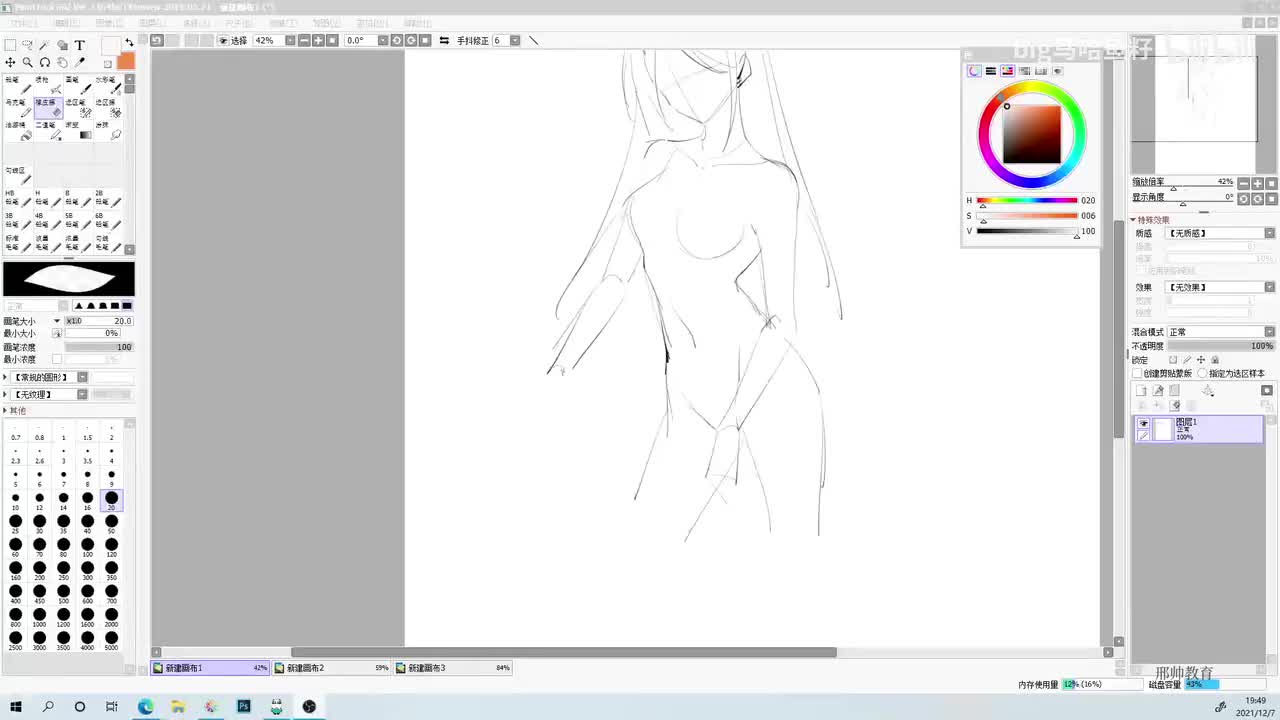Open 混合模式 blend mode dropdown
This screenshot has width=1280, height=720.
pyautogui.click(x=1270, y=332)
